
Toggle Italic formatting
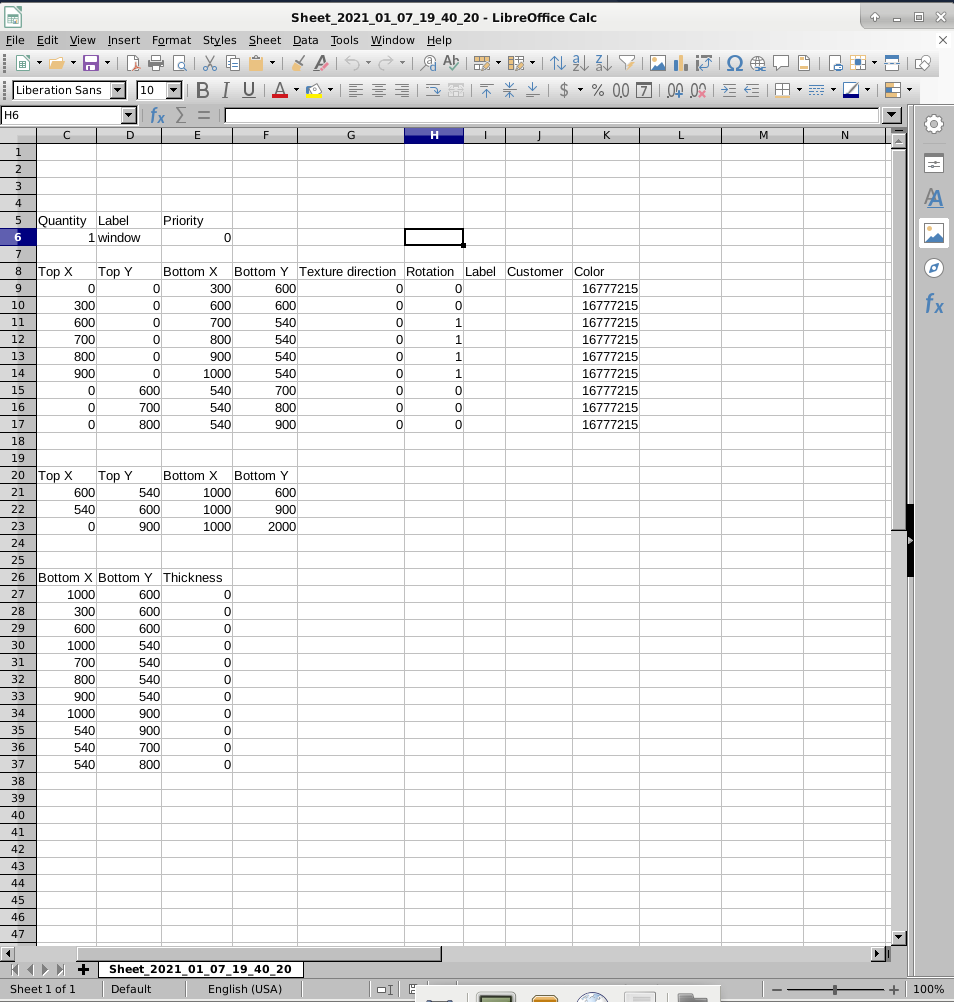point(226,90)
